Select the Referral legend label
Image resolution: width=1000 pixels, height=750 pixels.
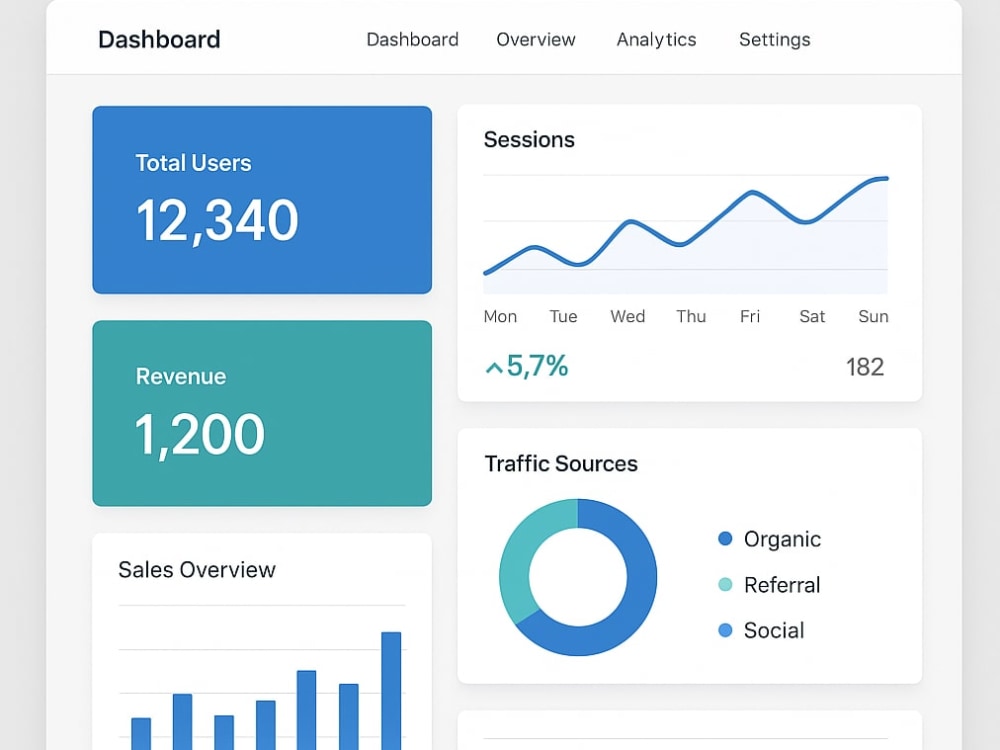[x=782, y=585]
